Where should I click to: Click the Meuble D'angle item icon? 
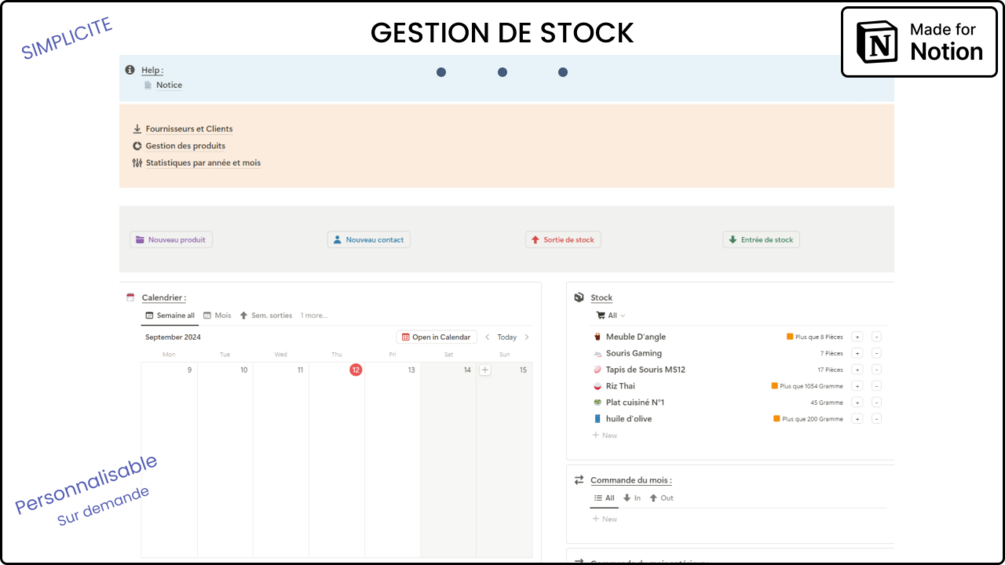pyautogui.click(x=597, y=336)
